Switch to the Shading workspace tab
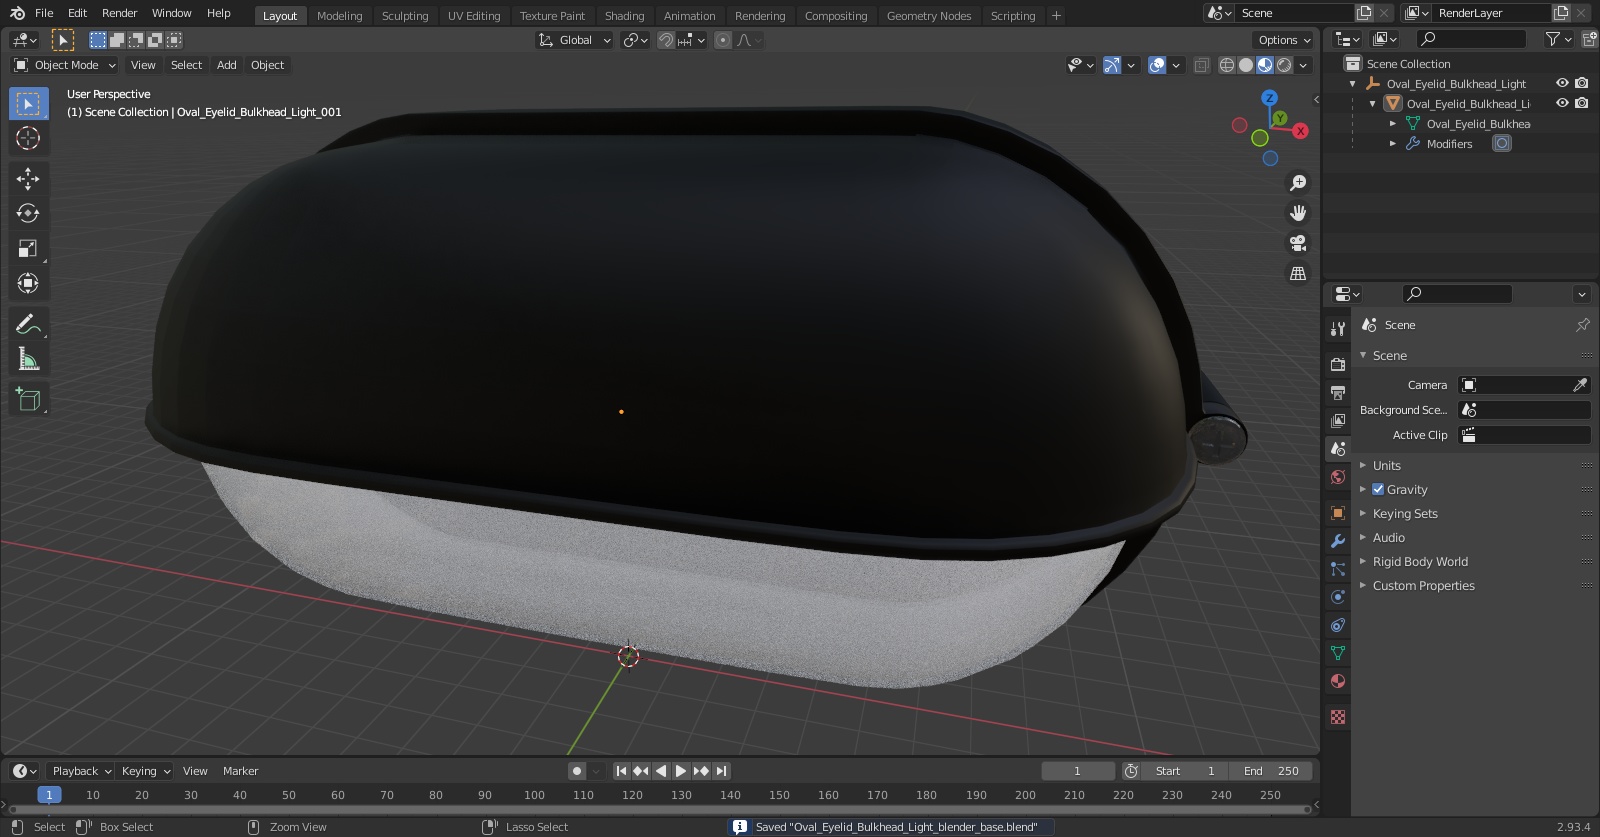 tap(624, 16)
